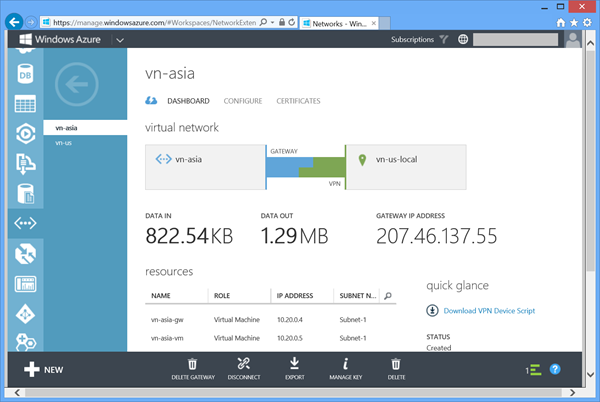The width and height of the screenshot is (600, 402).
Task: Open the user account avatar menu
Action: pos(573,40)
